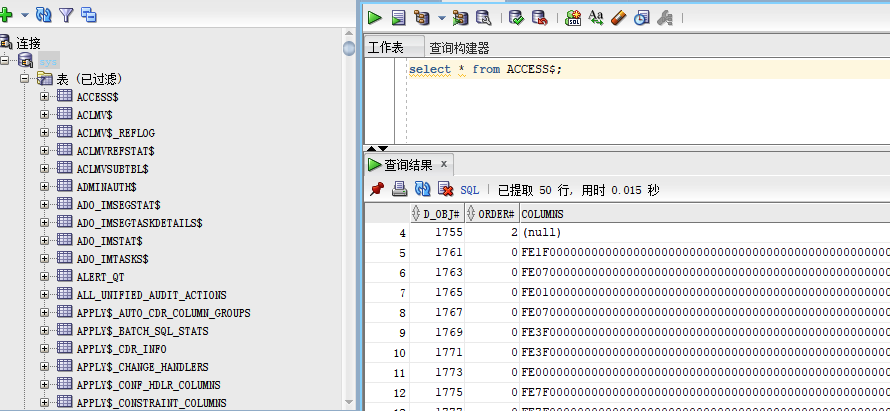Pin the query result with the red pin
This screenshot has width=890, height=411.
(377, 189)
